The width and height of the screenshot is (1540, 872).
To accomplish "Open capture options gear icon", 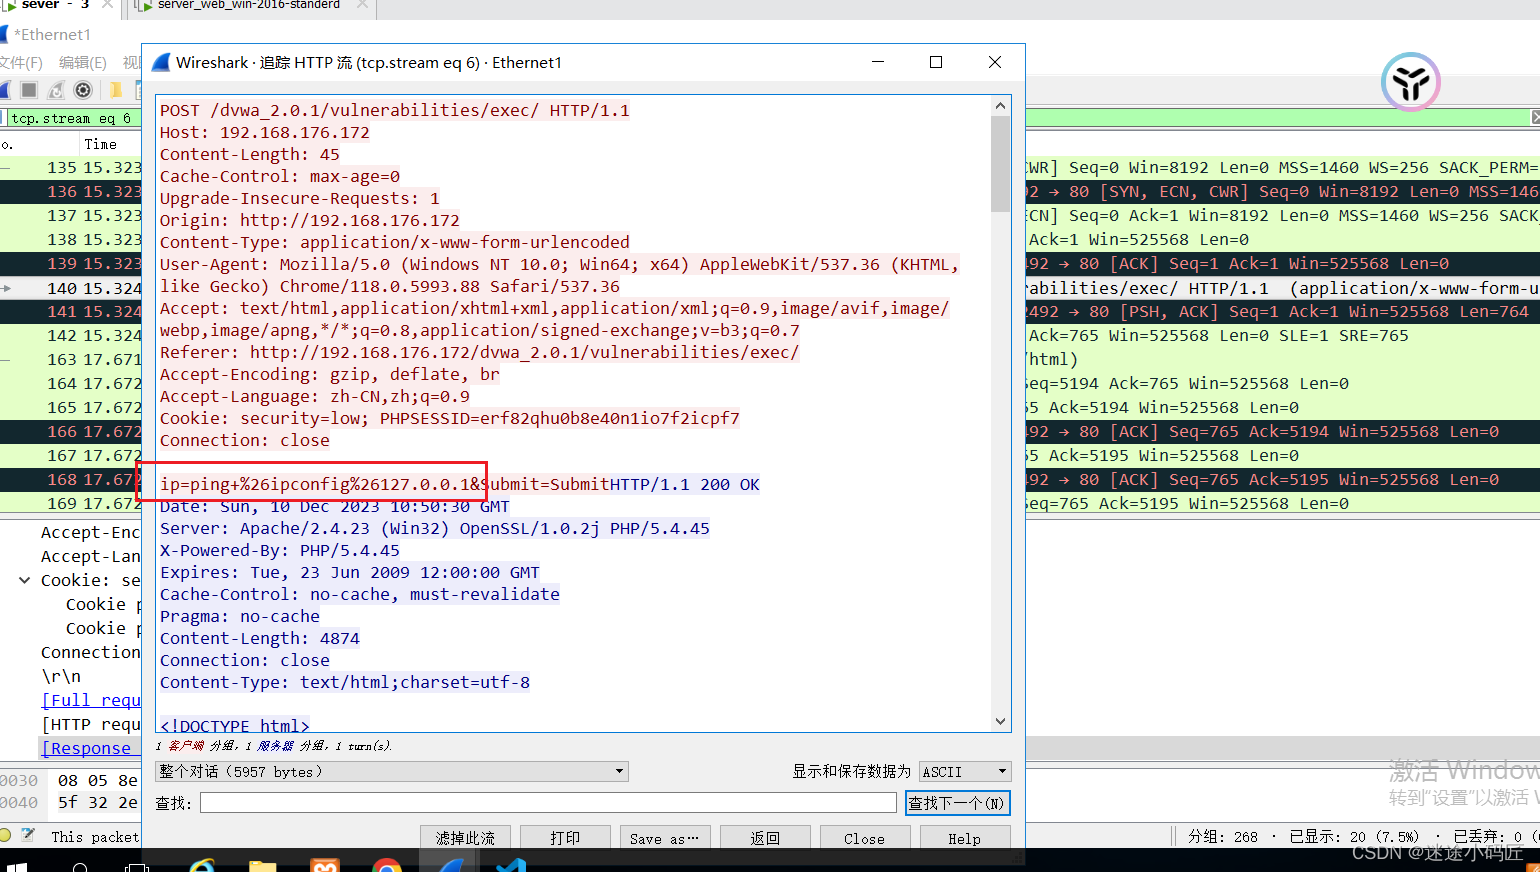I will click(84, 90).
